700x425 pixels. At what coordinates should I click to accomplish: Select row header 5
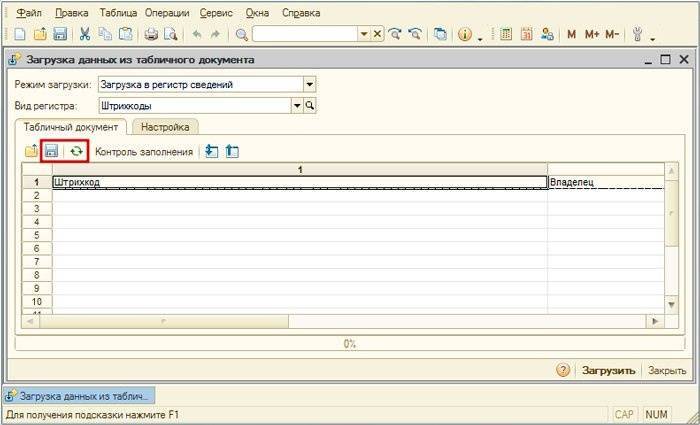point(37,235)
